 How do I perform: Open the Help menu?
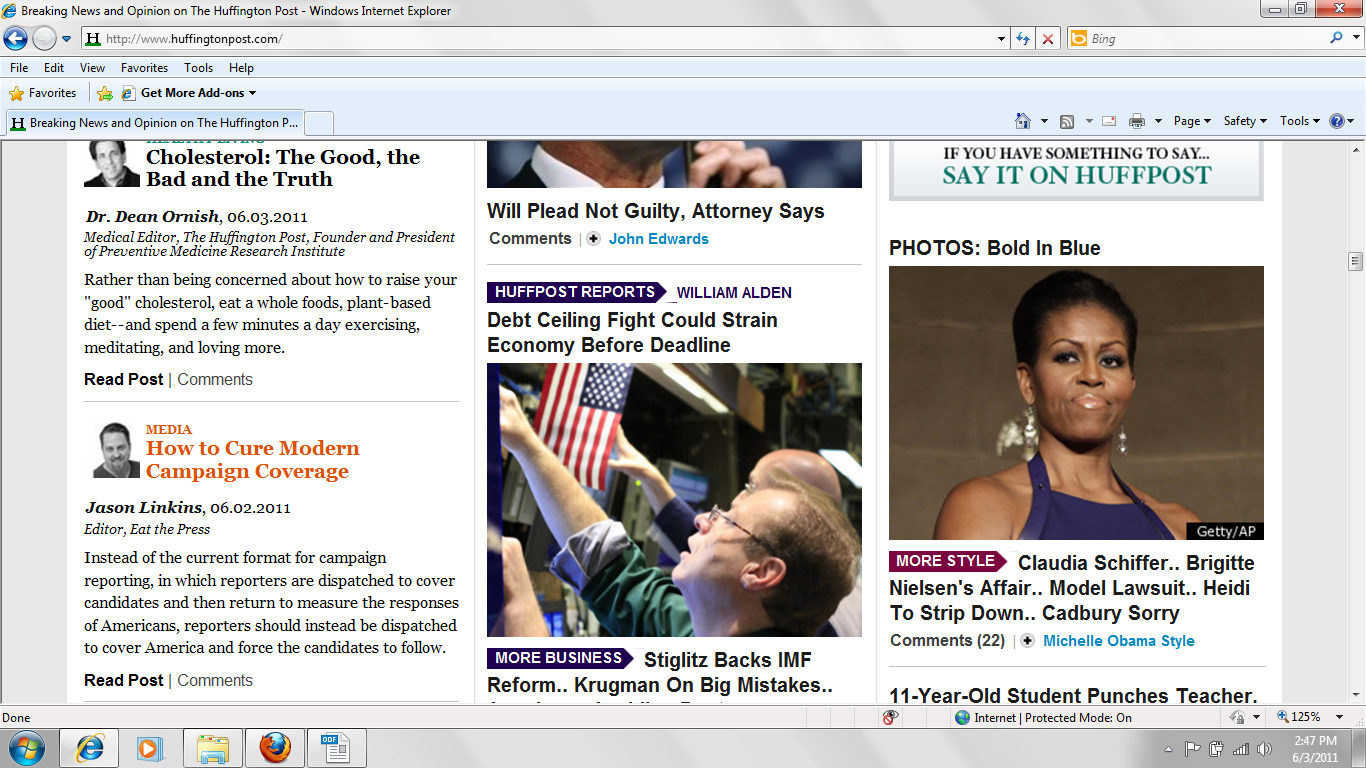click(241, 68)
